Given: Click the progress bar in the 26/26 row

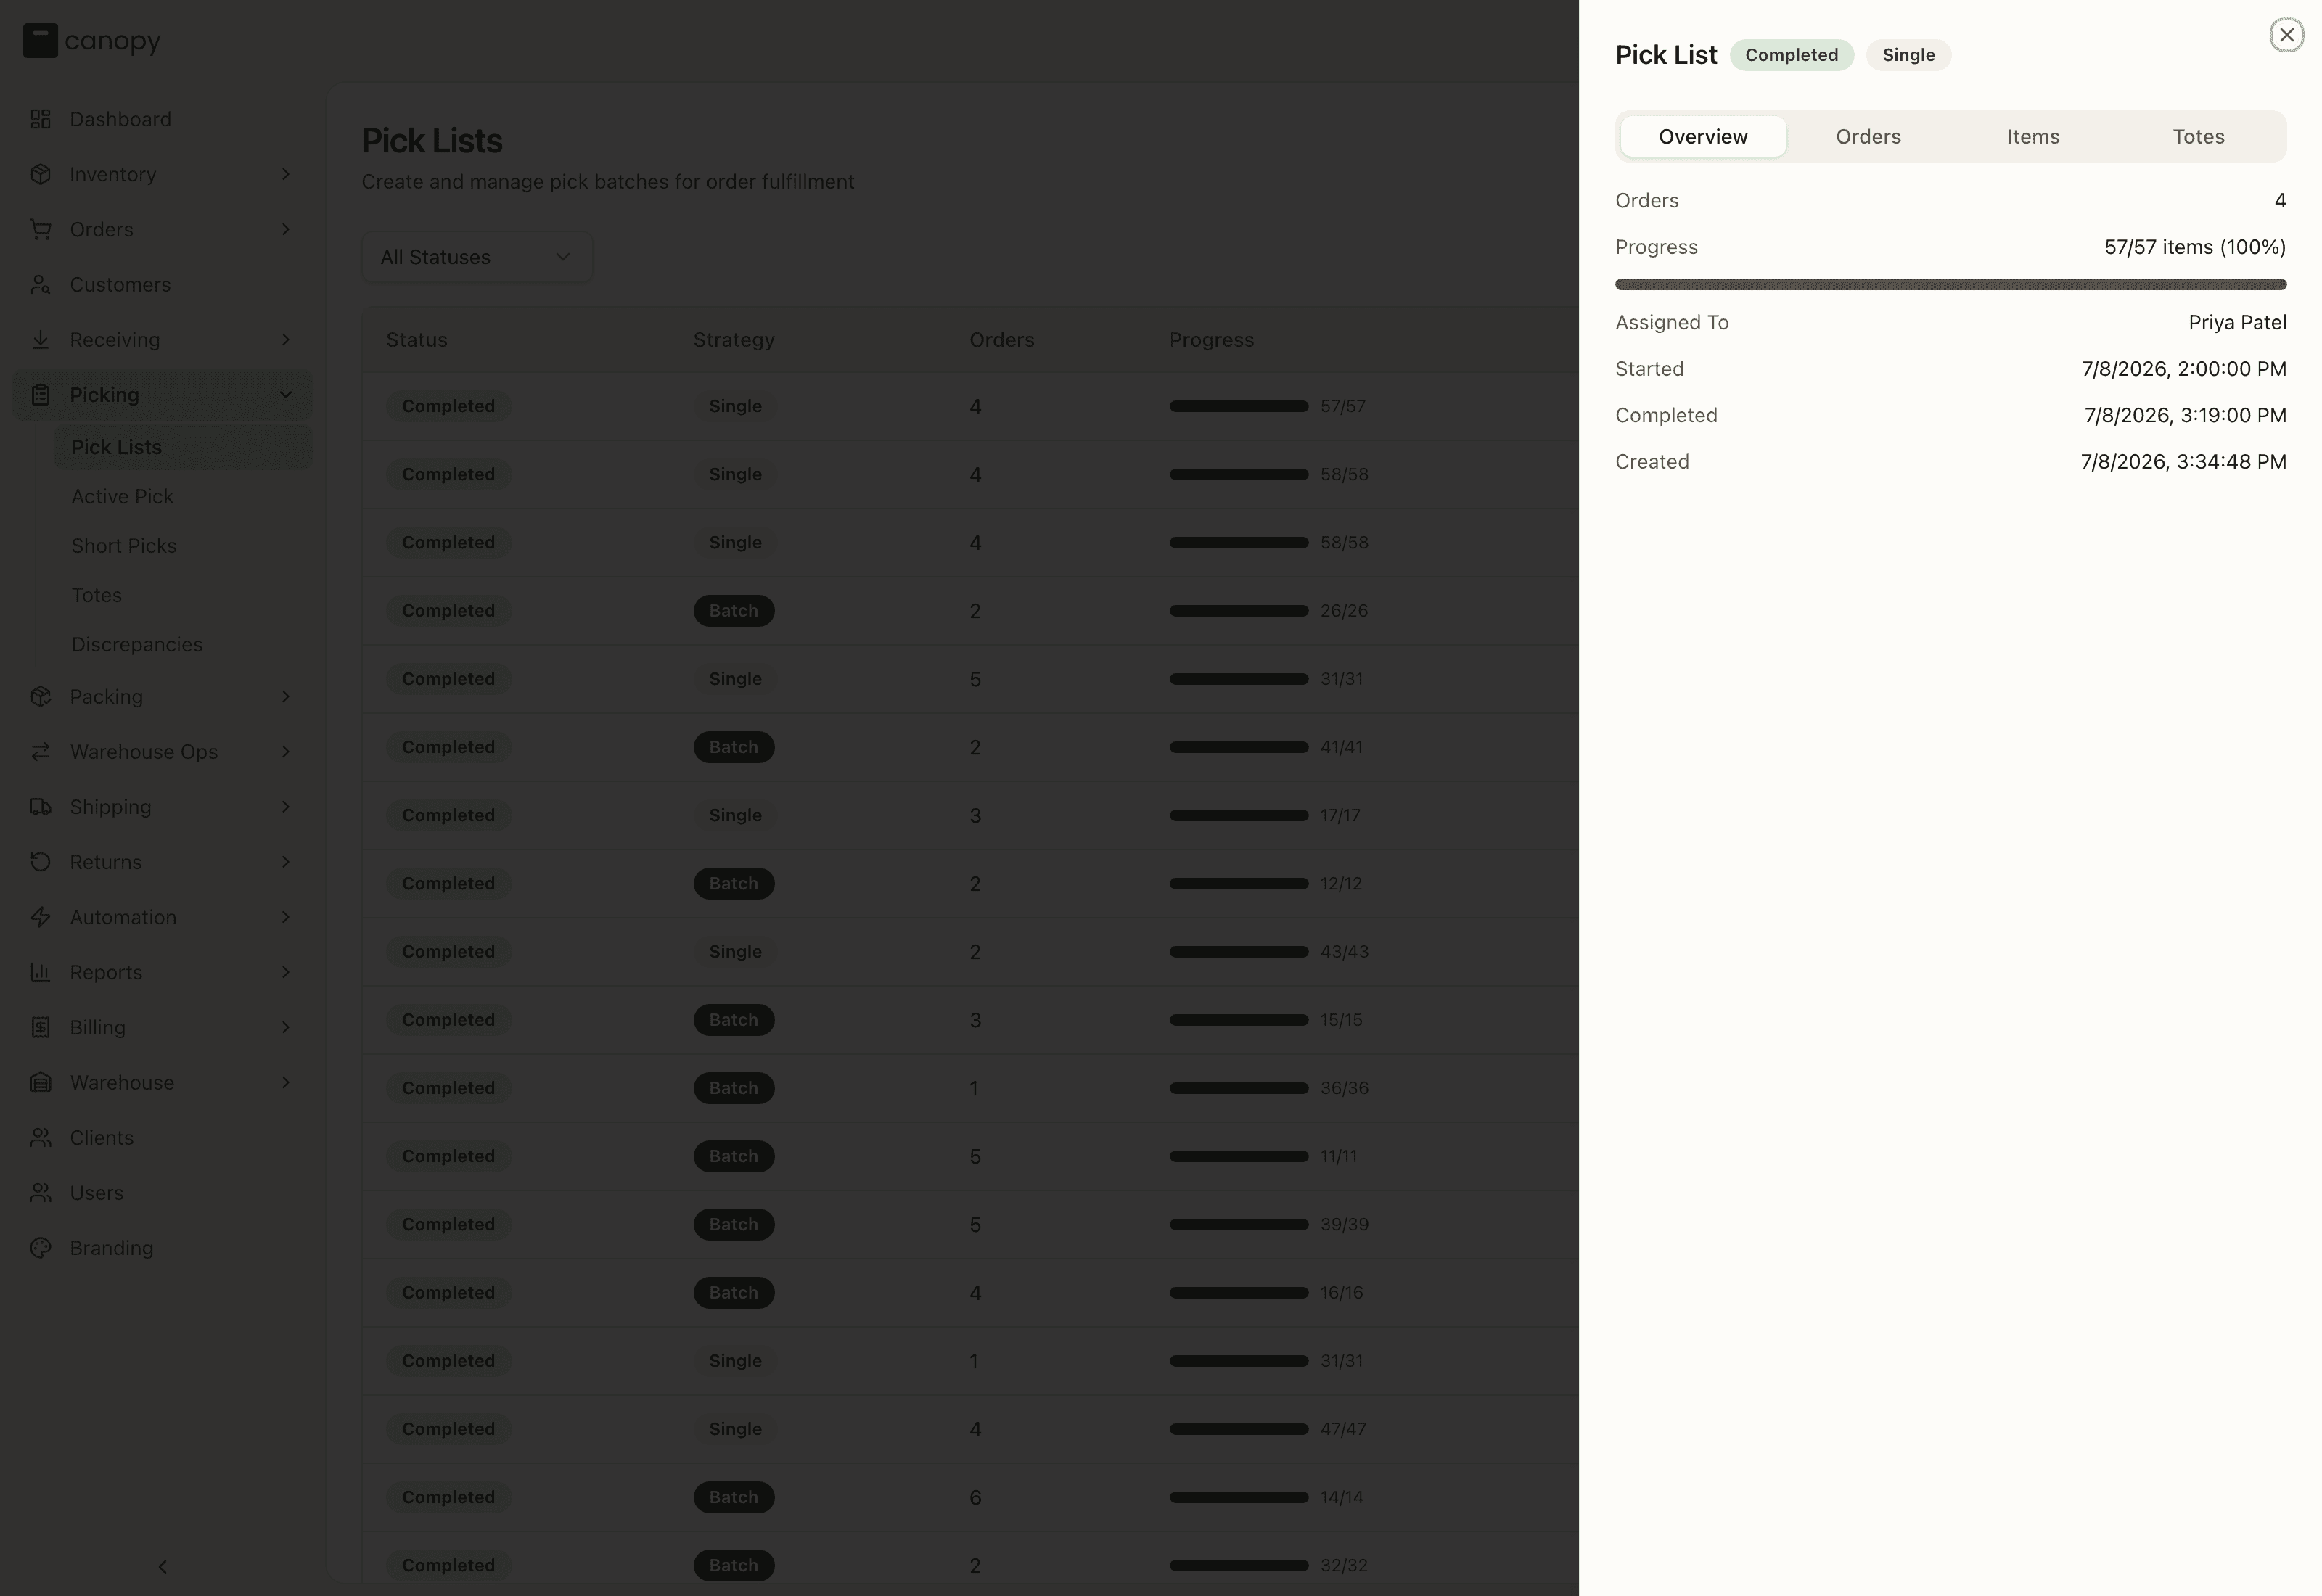Looking at the screenshot, I should [1238, 610].
